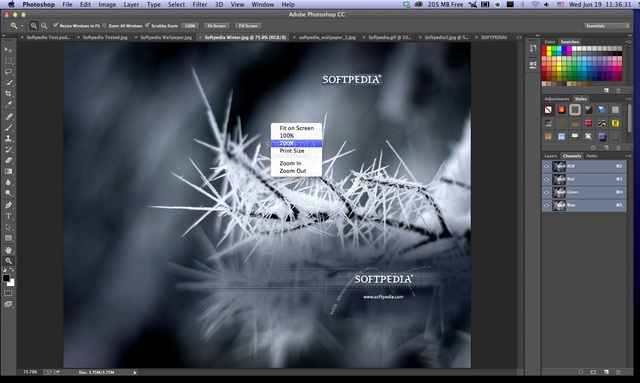
Task: Open the Styles panel flyout menu
Action: (628, 99)
